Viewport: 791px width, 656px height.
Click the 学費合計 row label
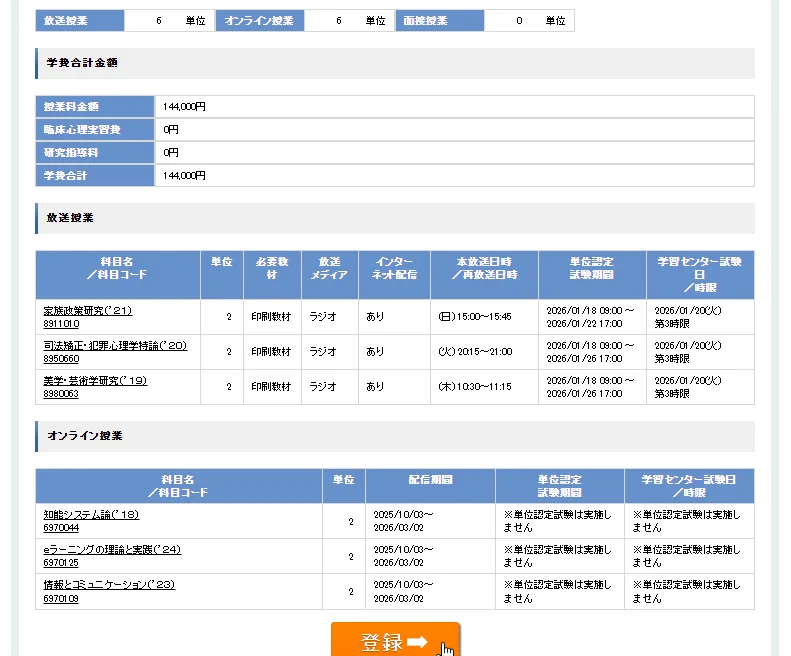point(65,176)
